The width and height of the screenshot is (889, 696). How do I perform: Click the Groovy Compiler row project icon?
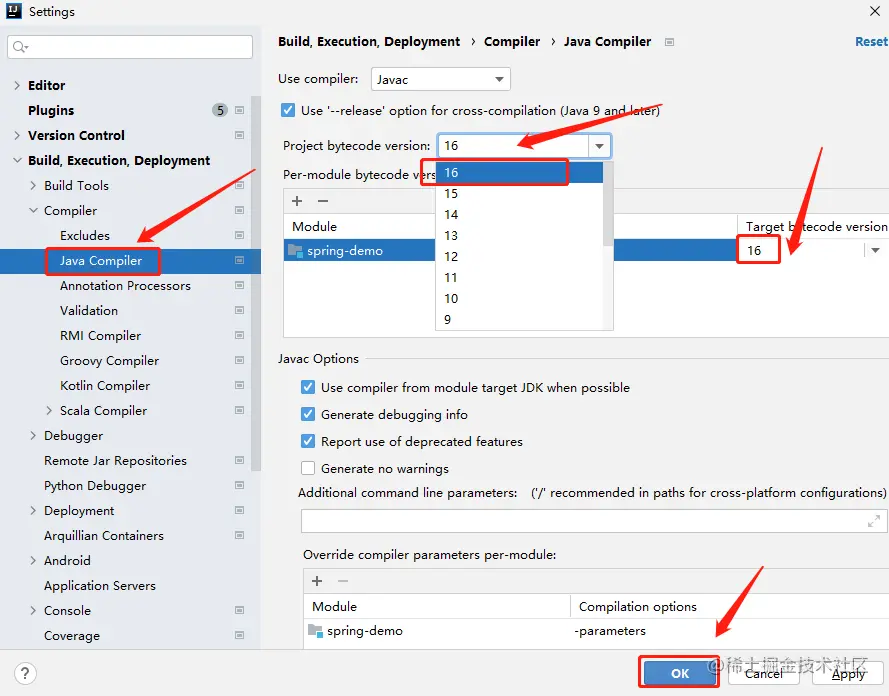pyautogui.click(x=239, y=360)
